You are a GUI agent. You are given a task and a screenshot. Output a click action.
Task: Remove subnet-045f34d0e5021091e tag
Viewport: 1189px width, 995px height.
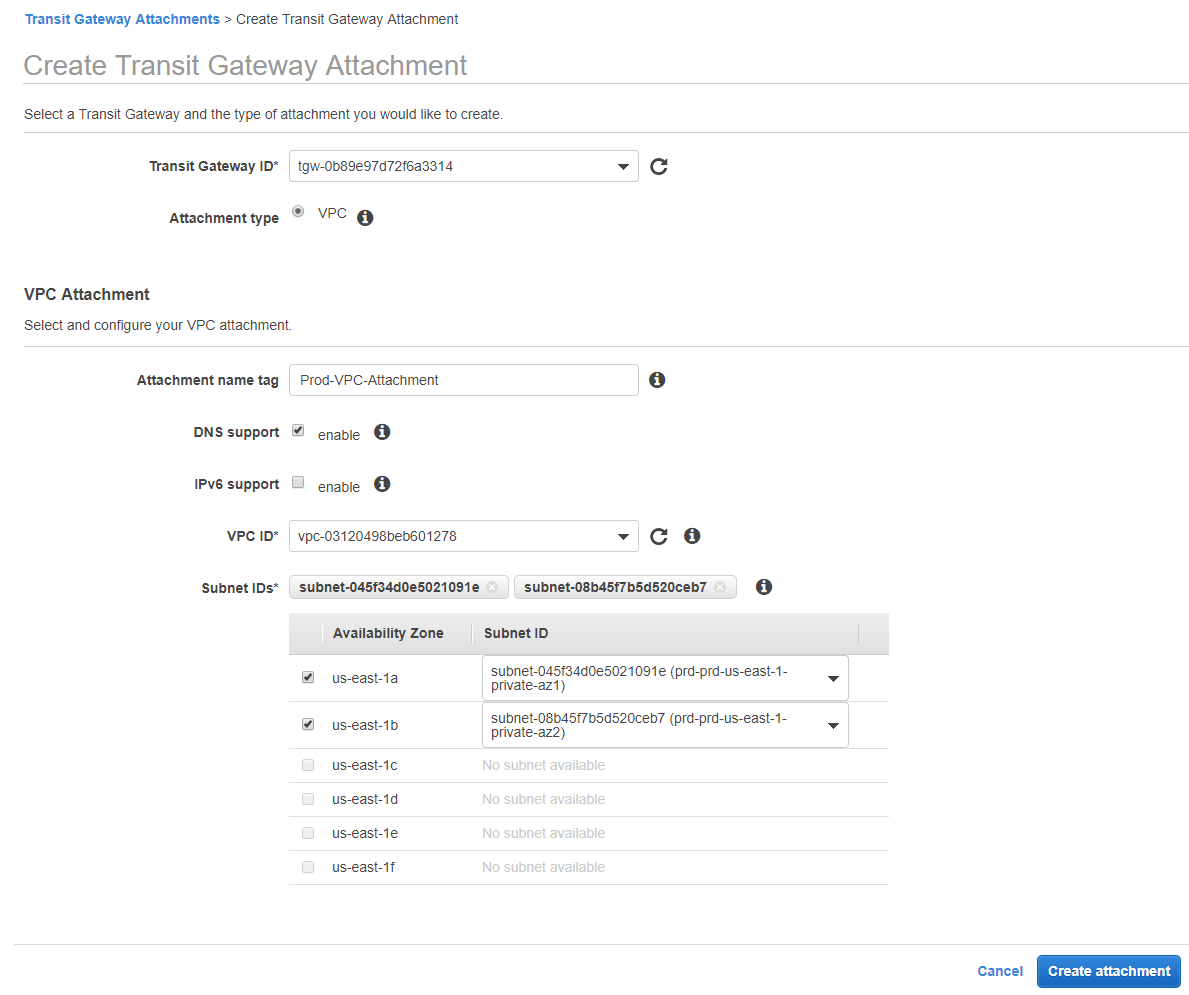point(492,588)
